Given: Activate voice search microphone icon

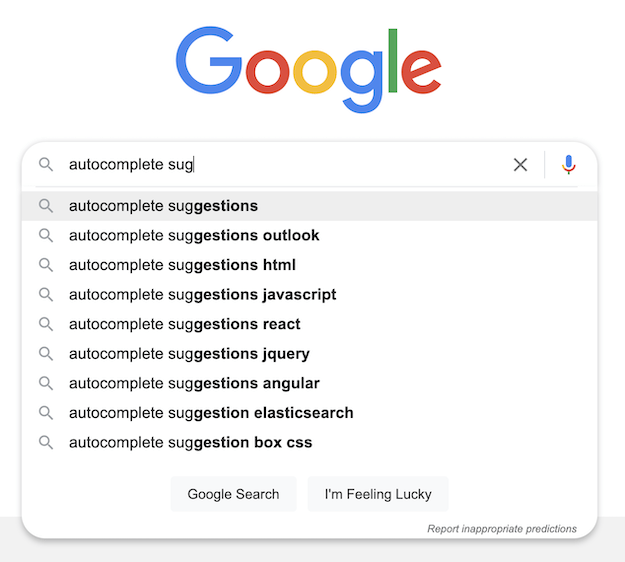Looking at the screenshot, I should tap(569, 165).
